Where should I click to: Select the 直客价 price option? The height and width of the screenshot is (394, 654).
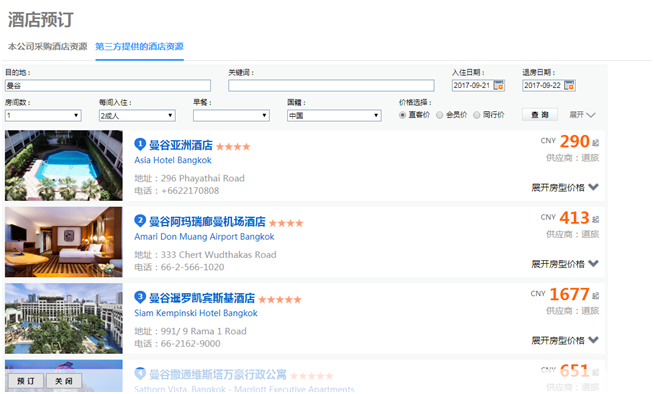tap(402, 115)
